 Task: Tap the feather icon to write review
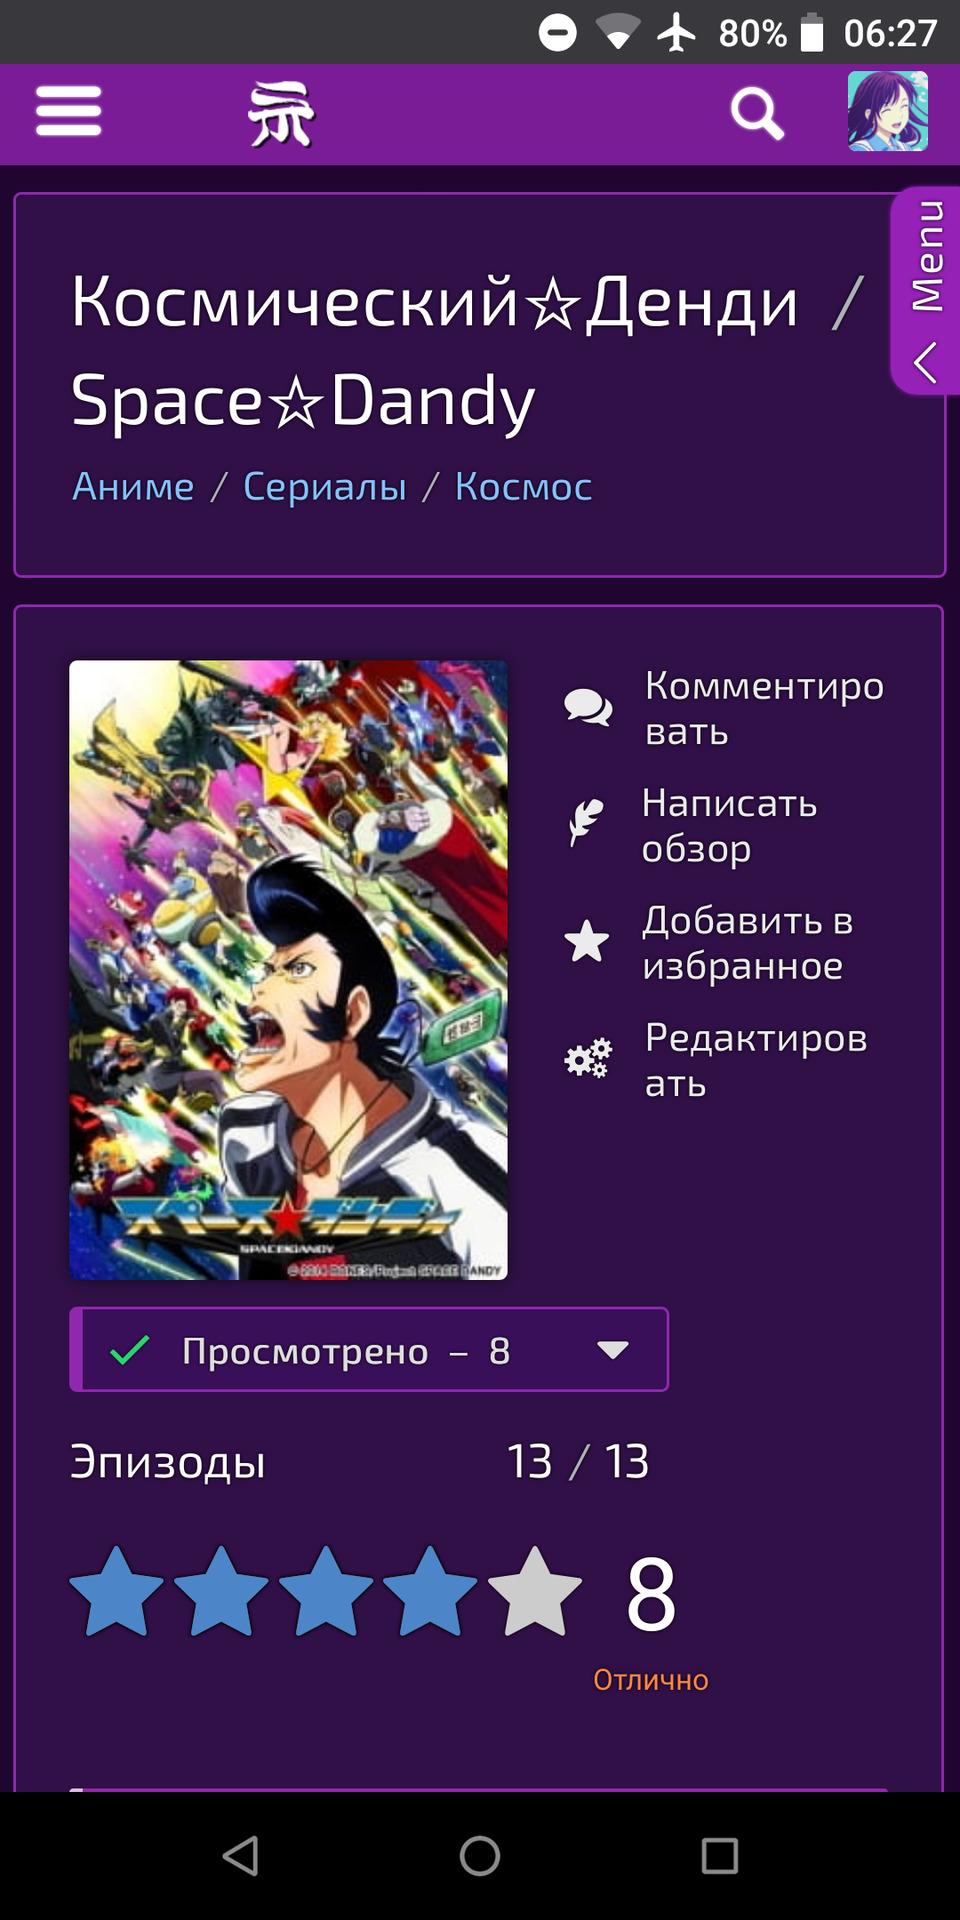coord(586,823)
